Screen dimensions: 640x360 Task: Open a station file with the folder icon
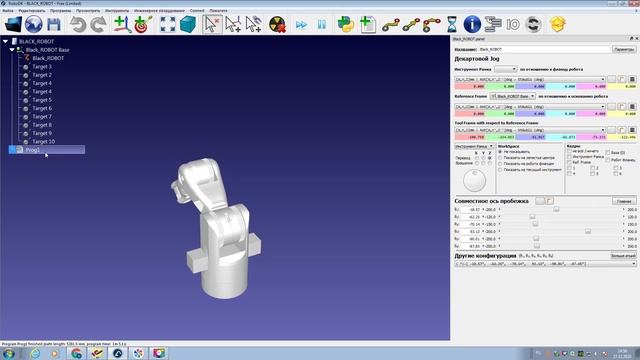(13, 24)
